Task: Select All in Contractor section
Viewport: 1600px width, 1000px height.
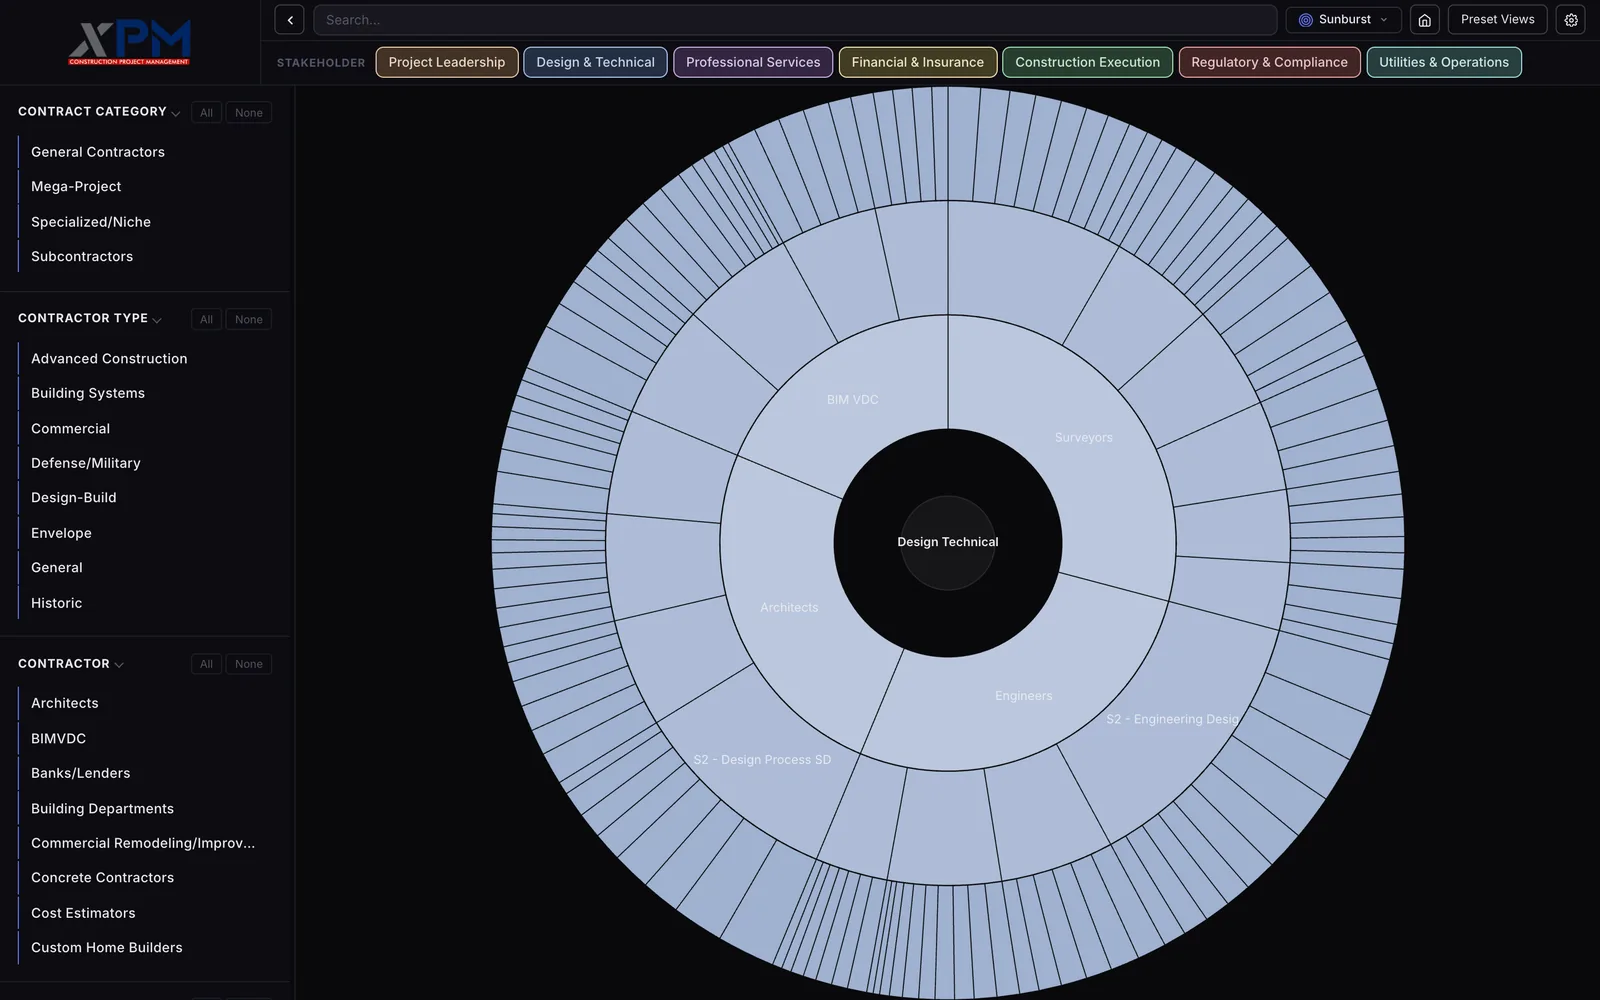Action: [x=206, y=664]
